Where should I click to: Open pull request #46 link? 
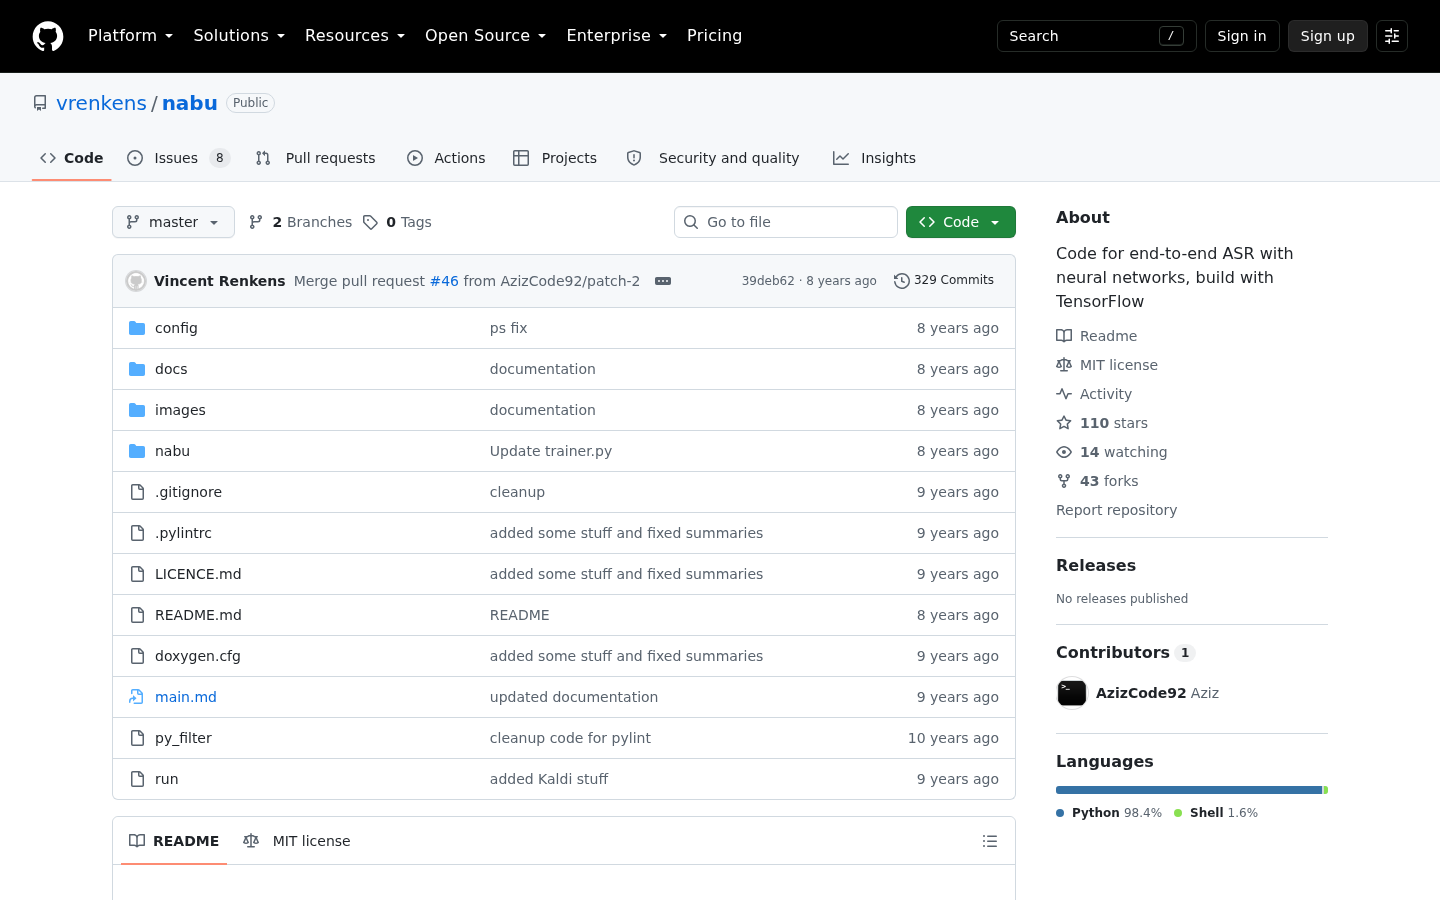pyautogui.click(x=444, y=281)
